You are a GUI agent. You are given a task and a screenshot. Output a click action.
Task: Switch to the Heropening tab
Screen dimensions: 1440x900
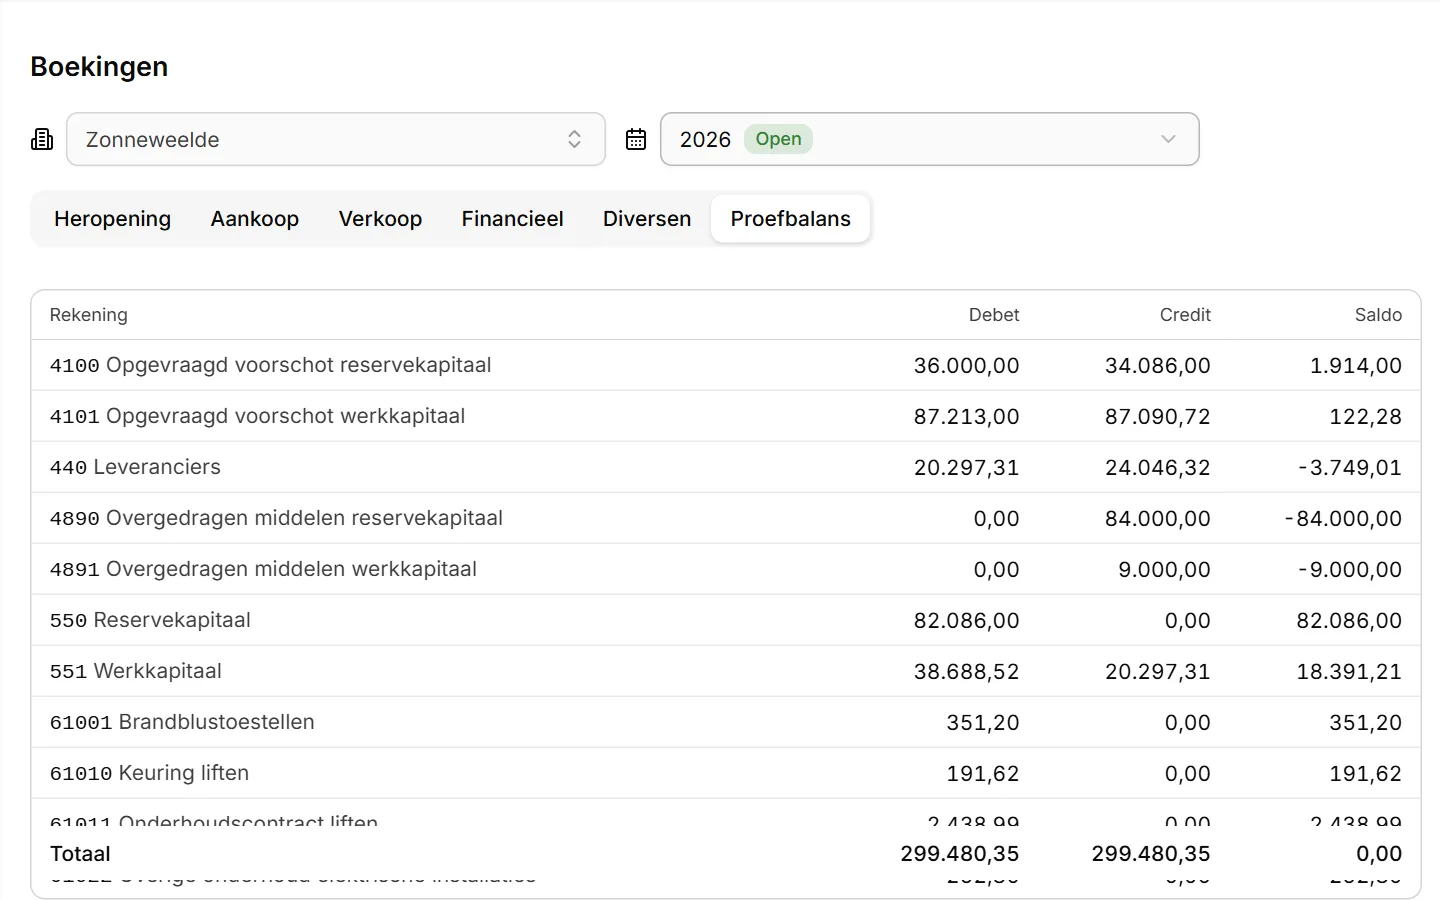(113, 219)
